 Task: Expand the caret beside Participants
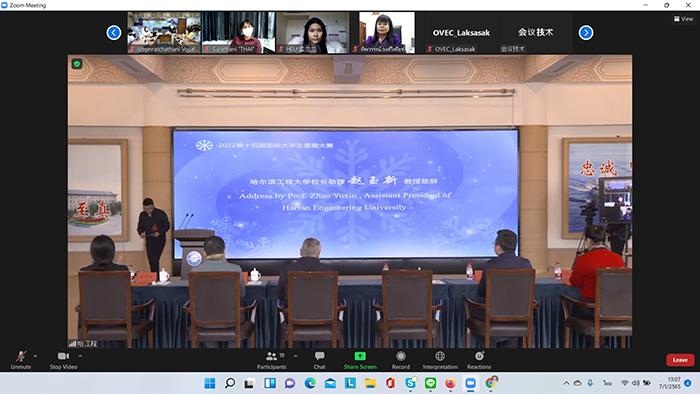tap(296, 356)
